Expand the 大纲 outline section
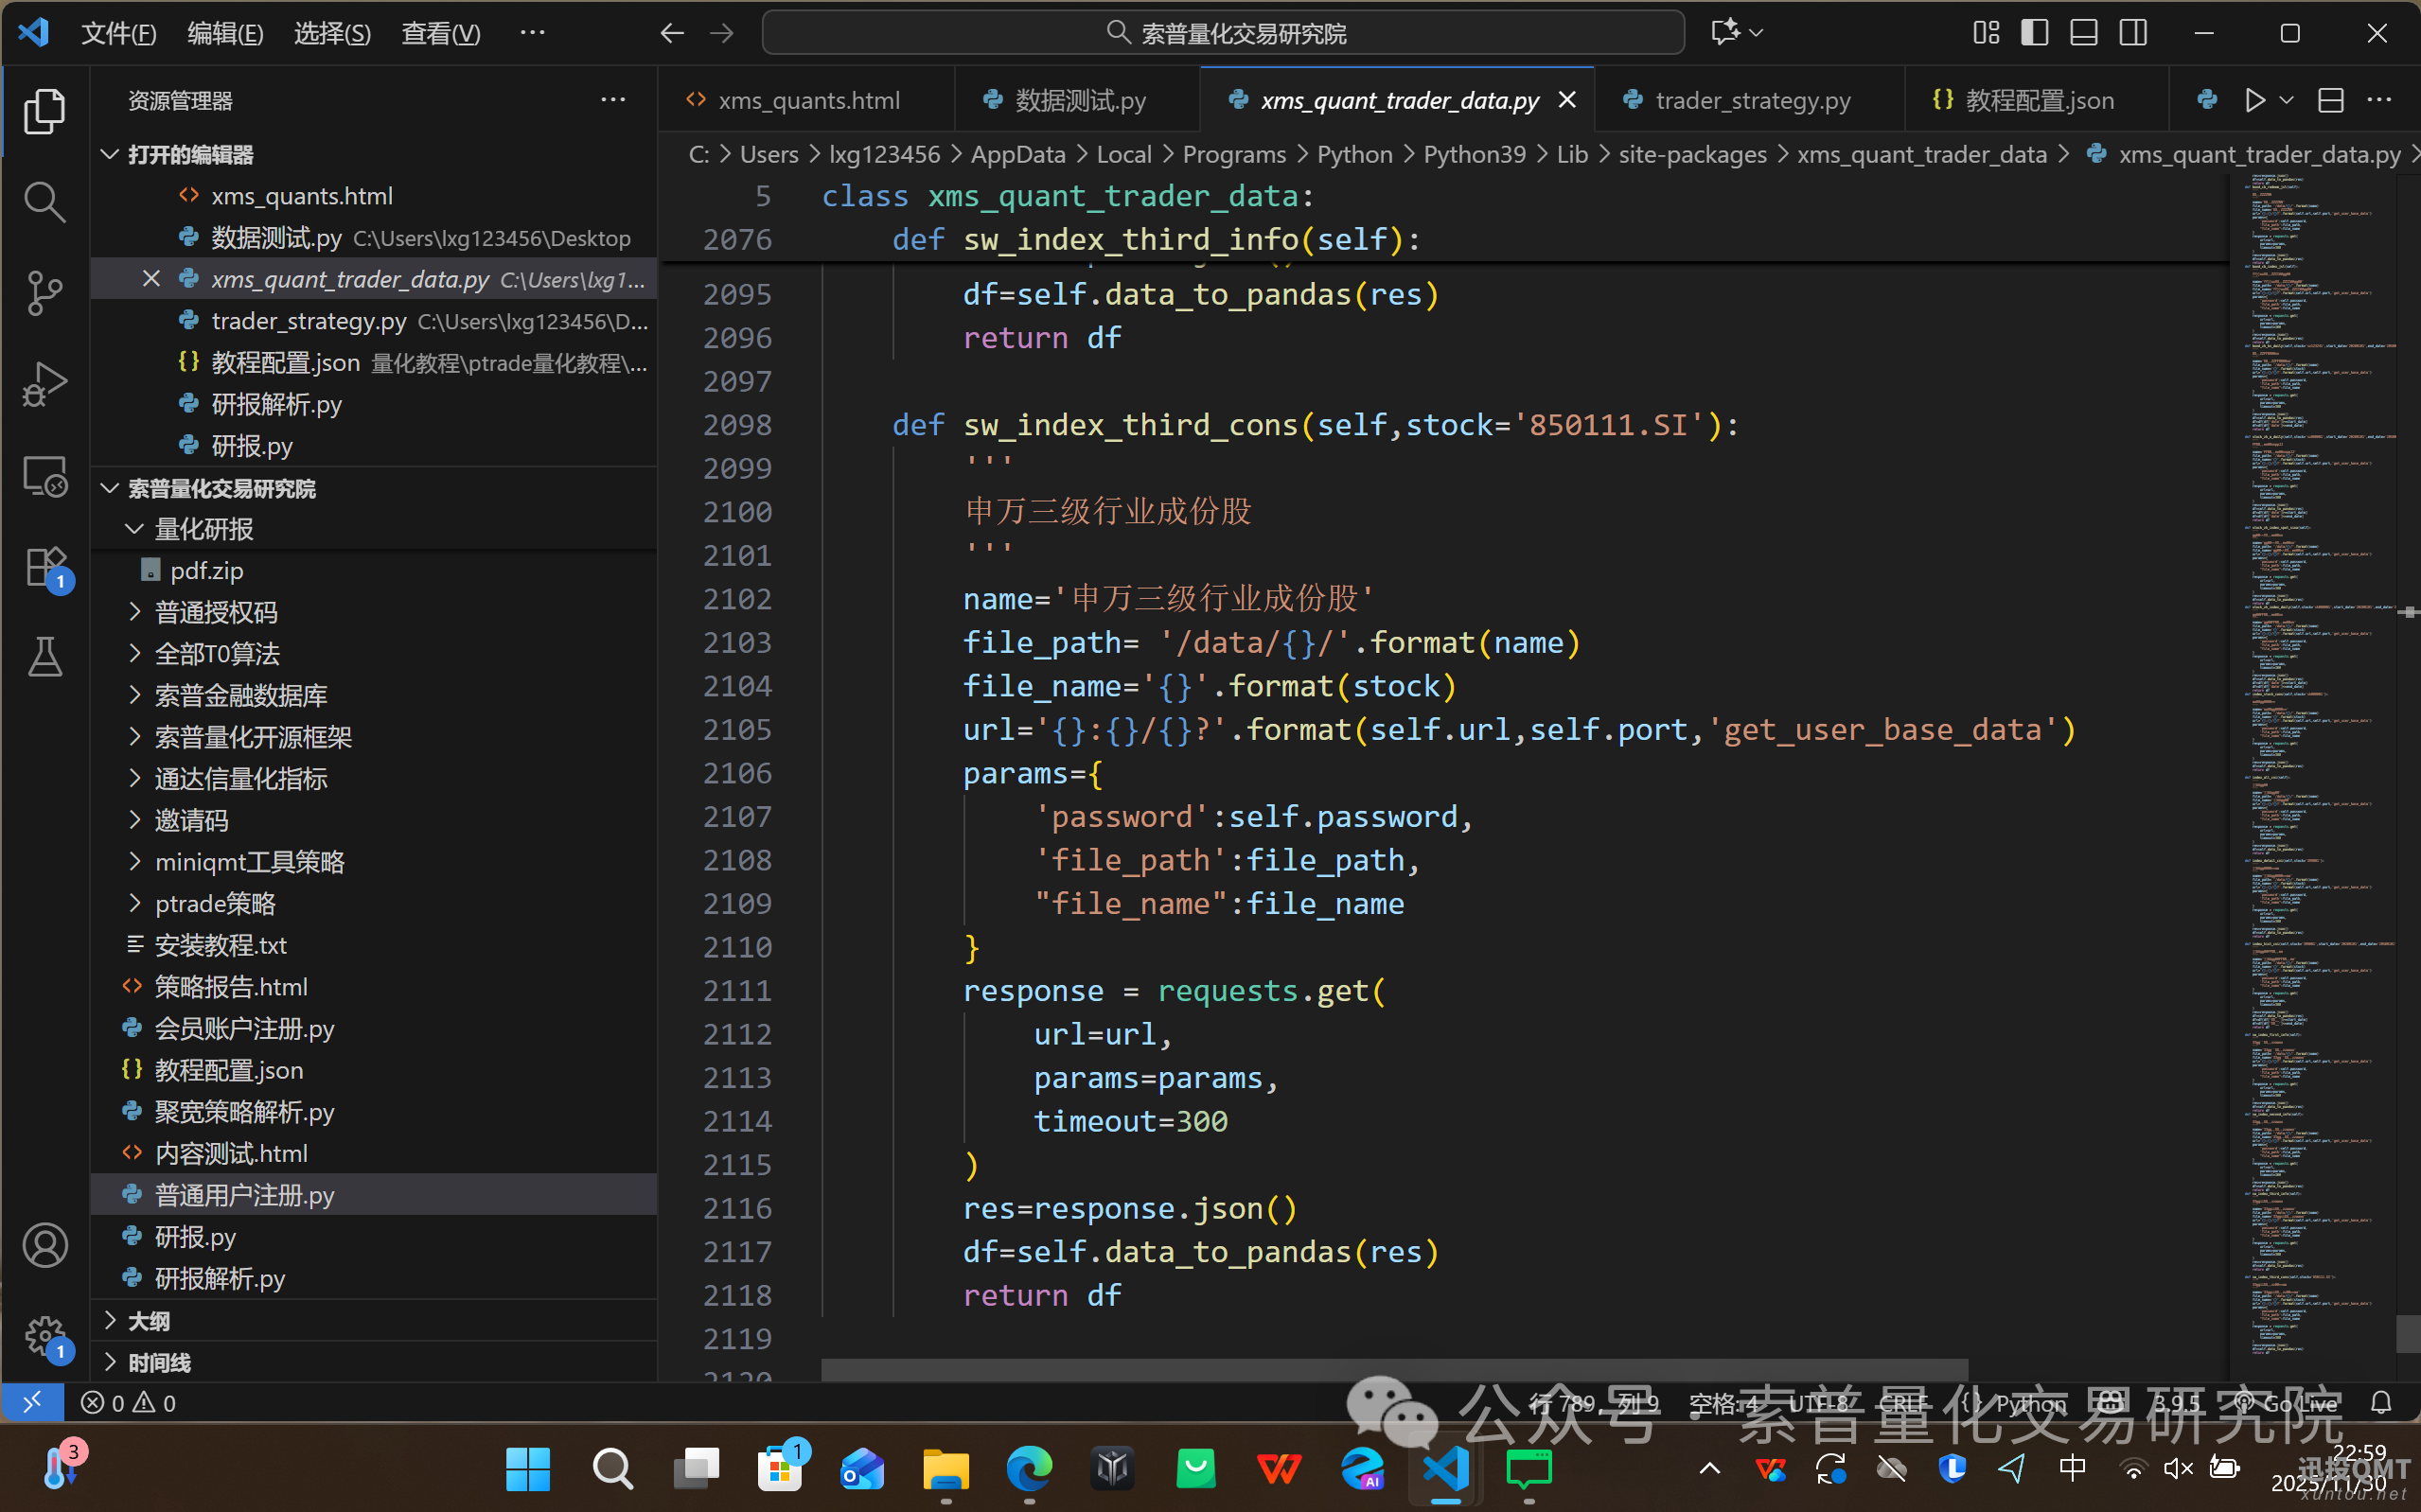2421x1512 pixels. [148, 1321]
